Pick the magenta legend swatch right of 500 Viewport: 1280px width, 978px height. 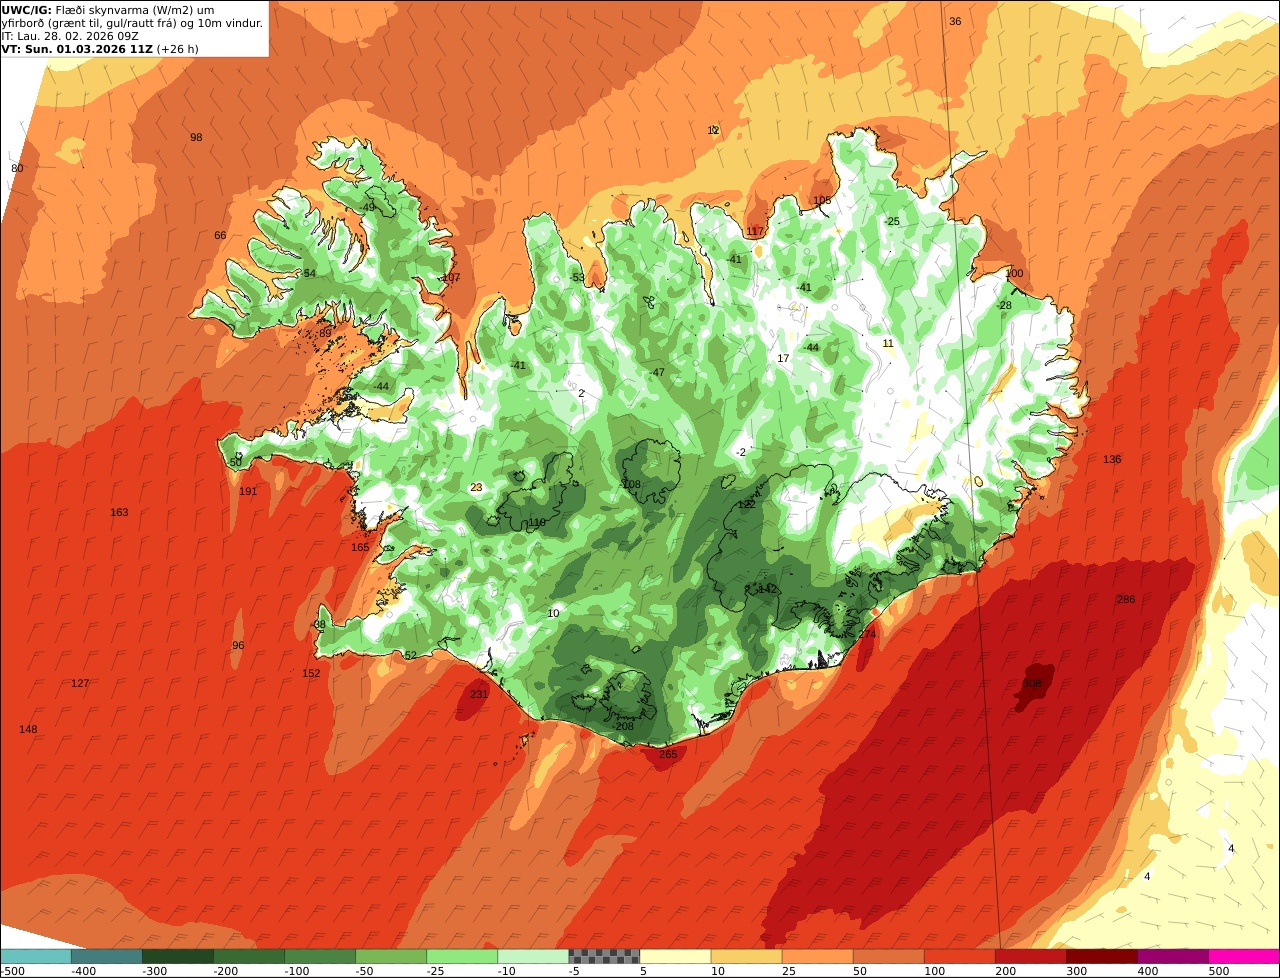tap(1244, 956)
